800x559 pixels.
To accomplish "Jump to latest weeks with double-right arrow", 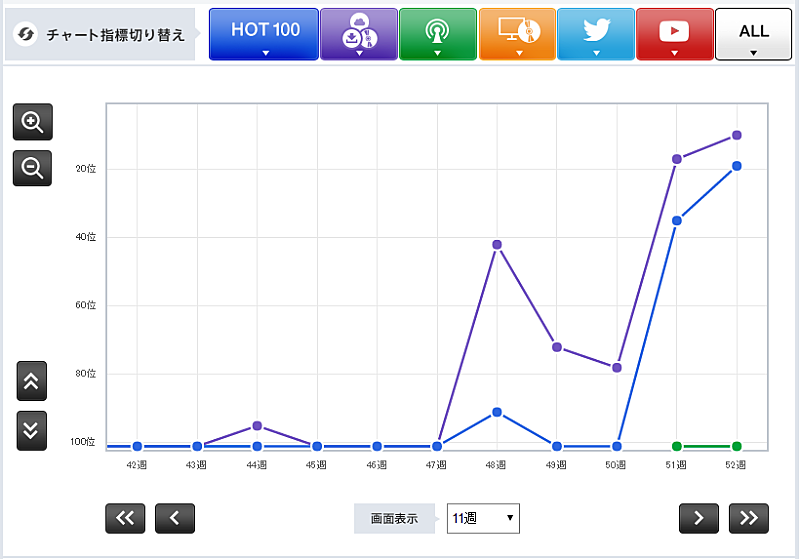I will tap(748, 518).
